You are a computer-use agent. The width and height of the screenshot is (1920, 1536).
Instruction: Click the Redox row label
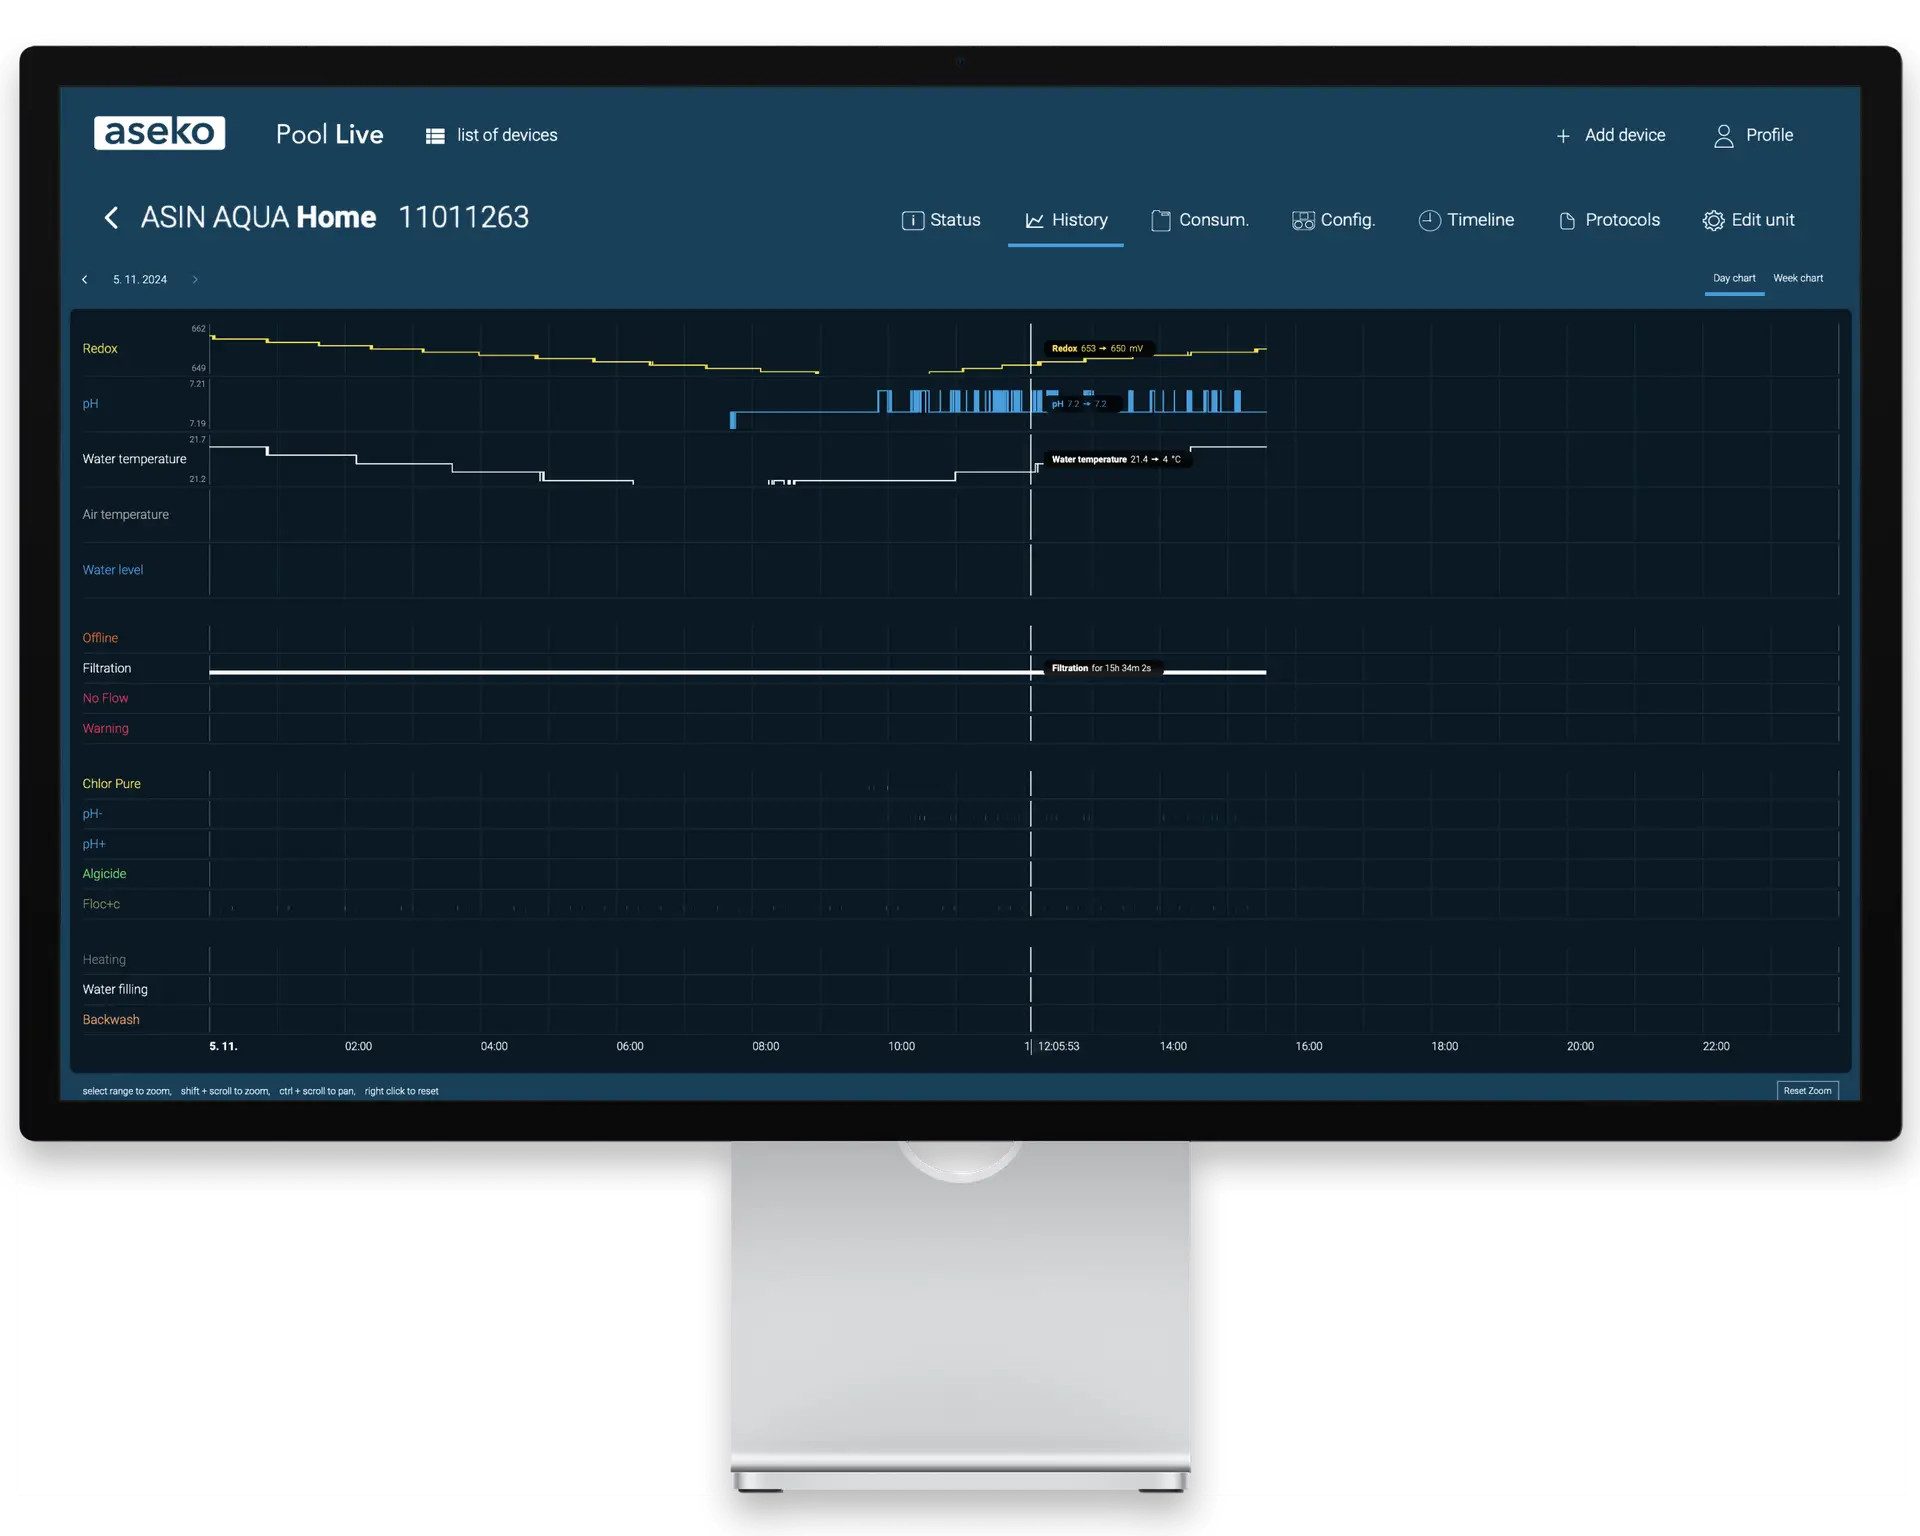tap(100, 349)
